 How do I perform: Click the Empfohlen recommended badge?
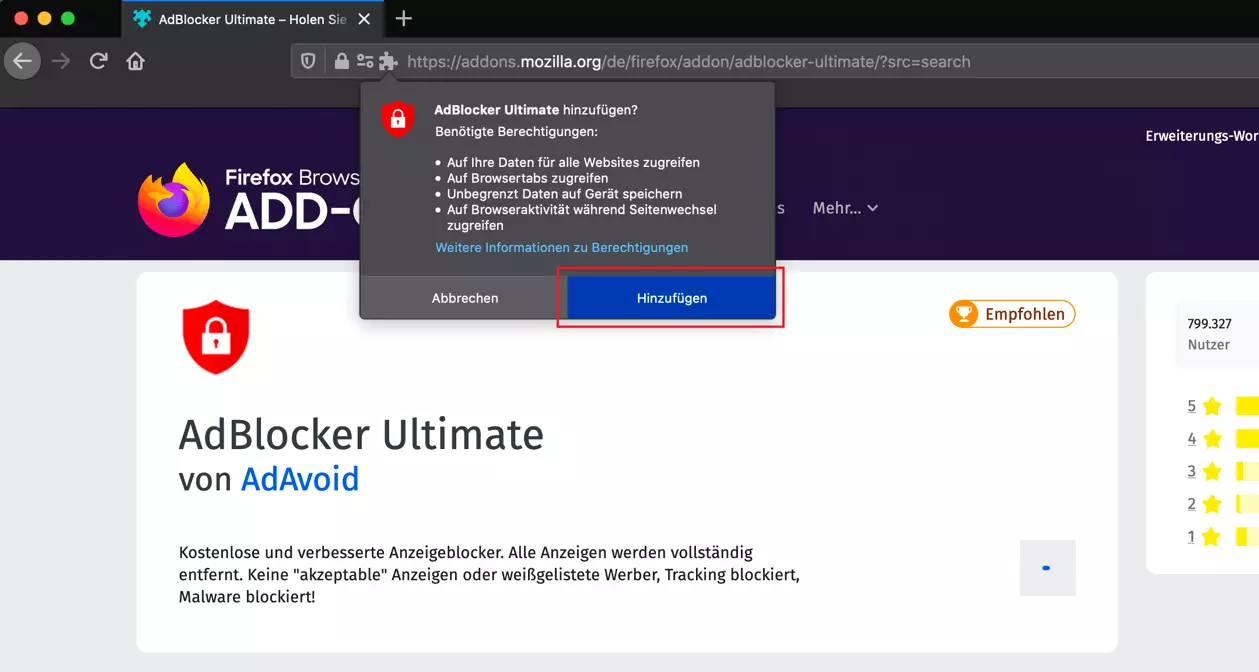[1012, 314]
